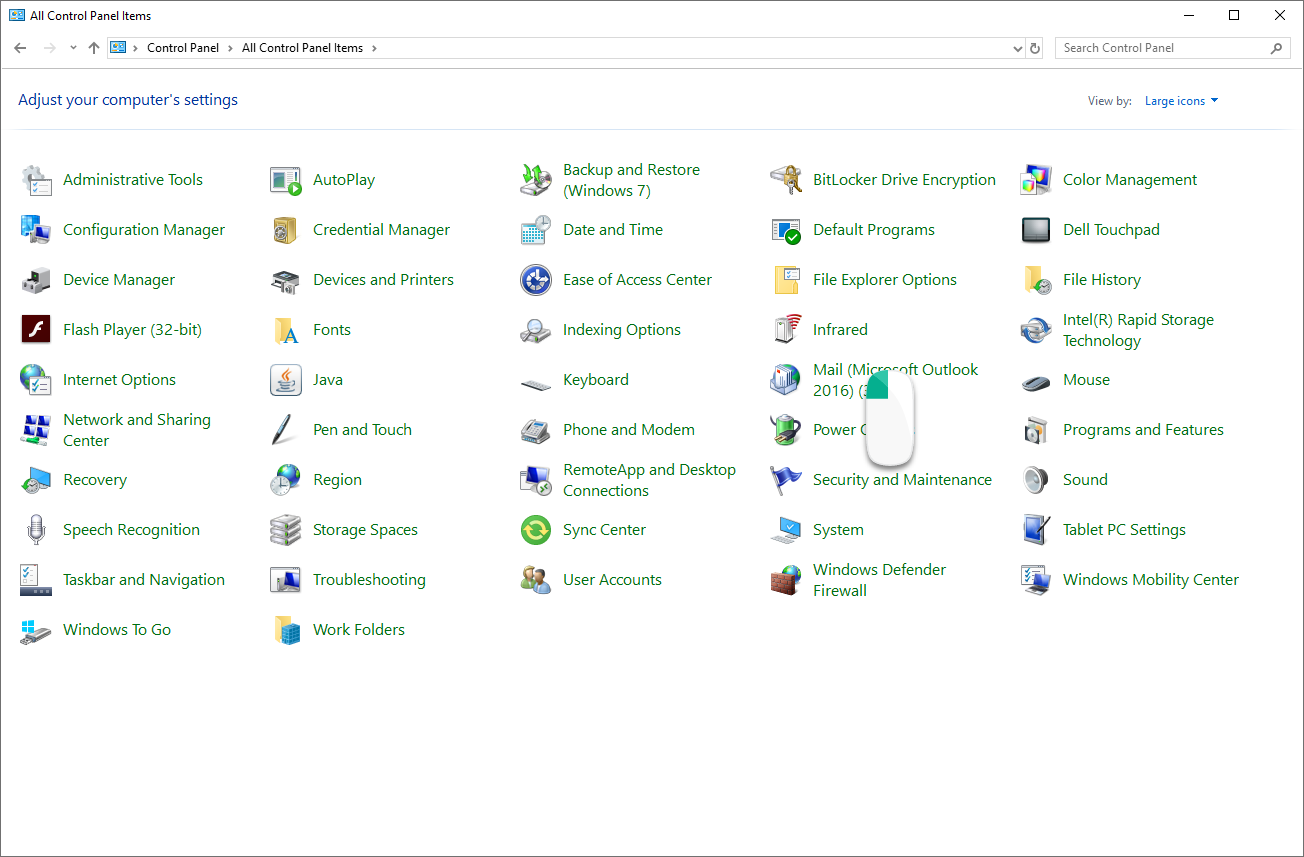This screenshot has height=857, width=1304.
Task: Open the BitLocker Drive Encryption icon
Action: [x=786, y=180]
